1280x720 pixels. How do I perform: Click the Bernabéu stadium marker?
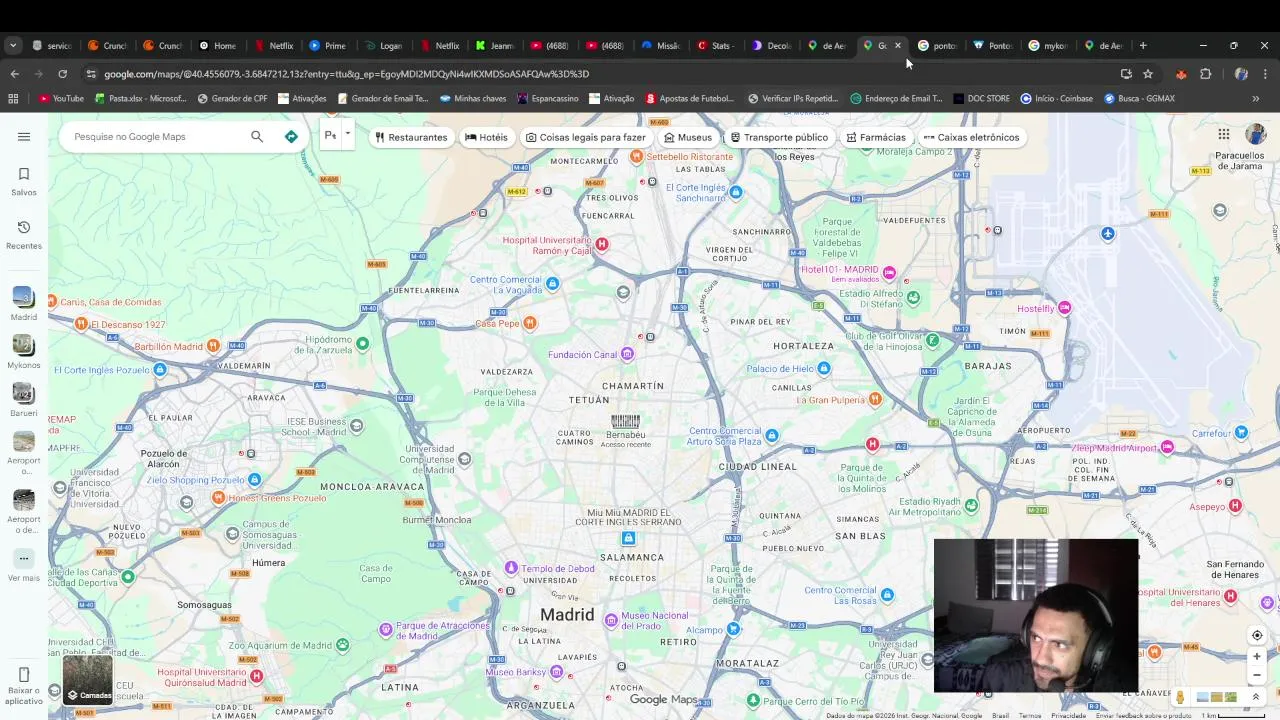pos(625,421)
